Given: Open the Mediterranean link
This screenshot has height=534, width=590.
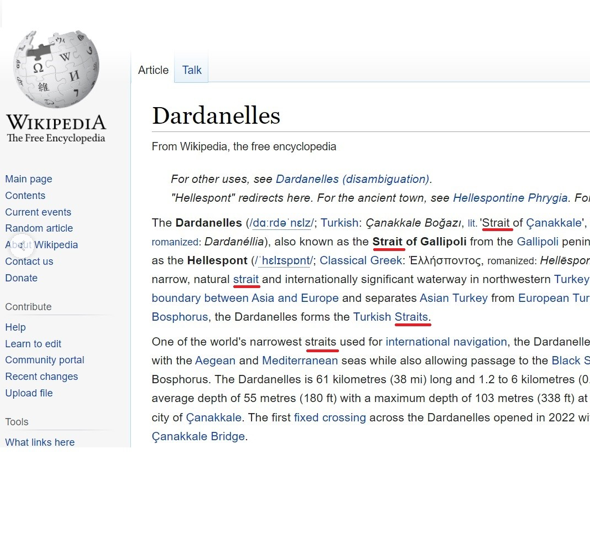Looking at the screenshot, I should coord(300,361).
